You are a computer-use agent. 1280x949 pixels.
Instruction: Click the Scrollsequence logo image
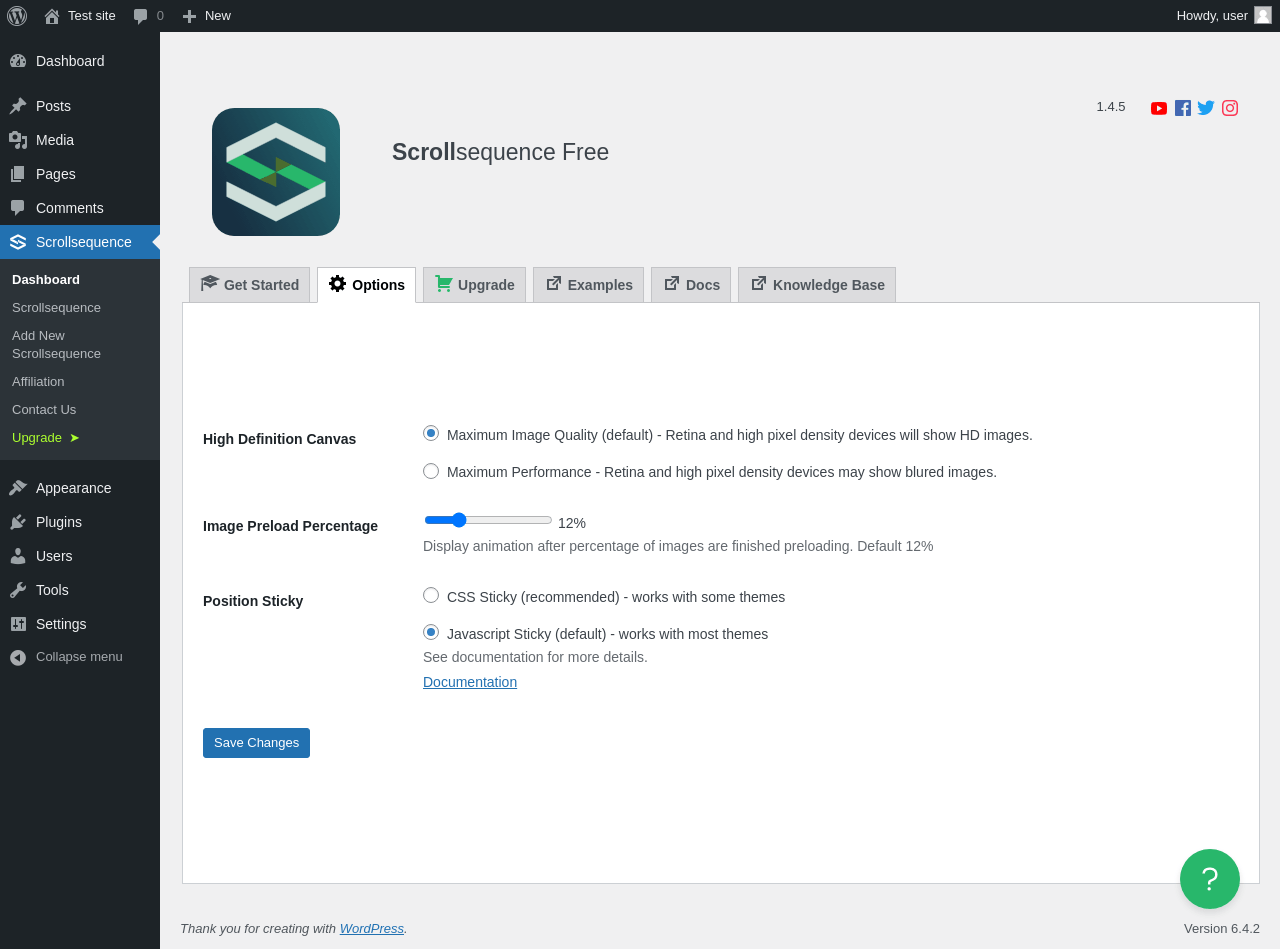[276, 172]
